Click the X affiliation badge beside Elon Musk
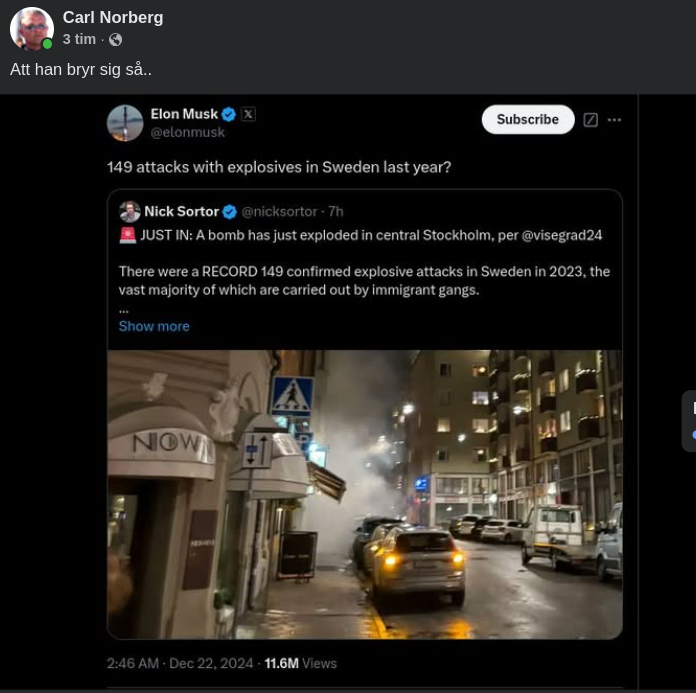This screenshot has width=696, height=693. (x=248, y=115)
